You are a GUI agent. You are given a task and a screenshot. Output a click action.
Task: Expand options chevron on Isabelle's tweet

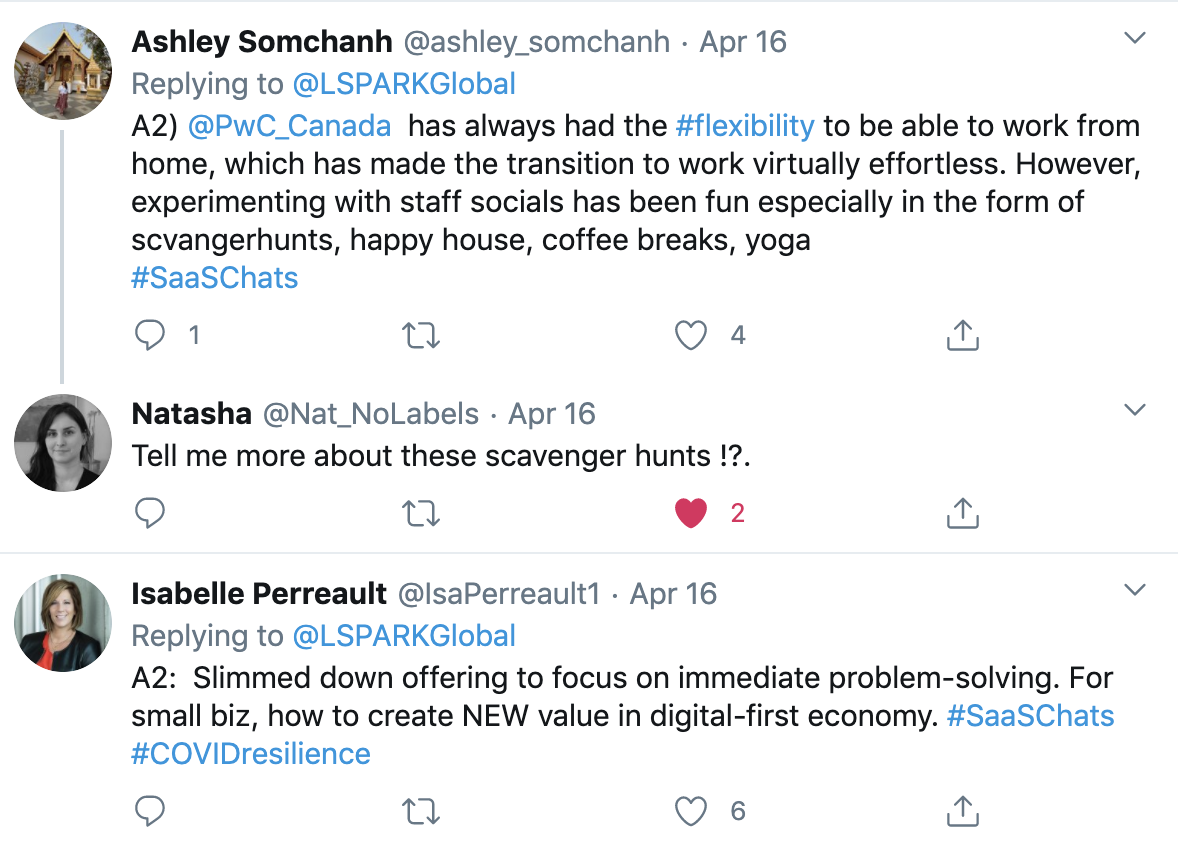pos(1134,590)
